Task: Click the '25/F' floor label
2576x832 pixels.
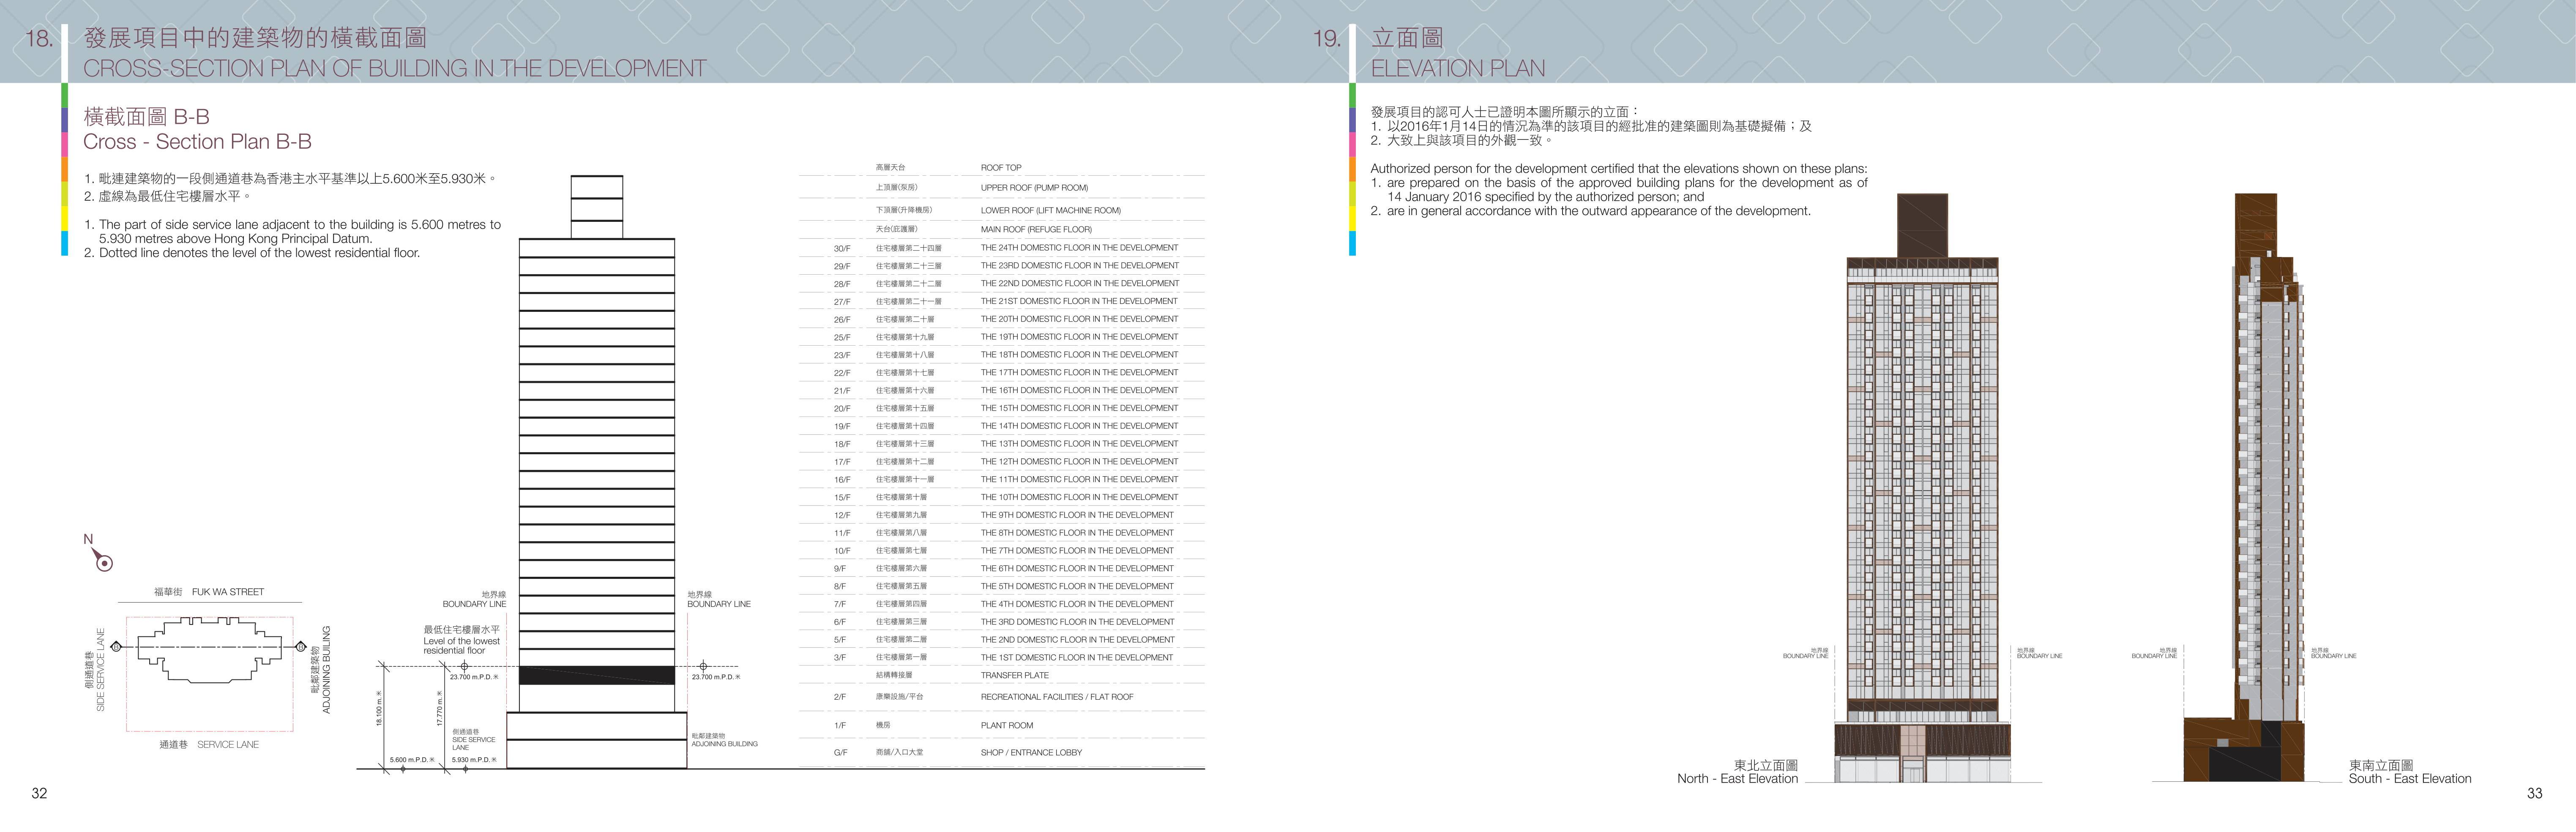Action: tap(842, 338)
